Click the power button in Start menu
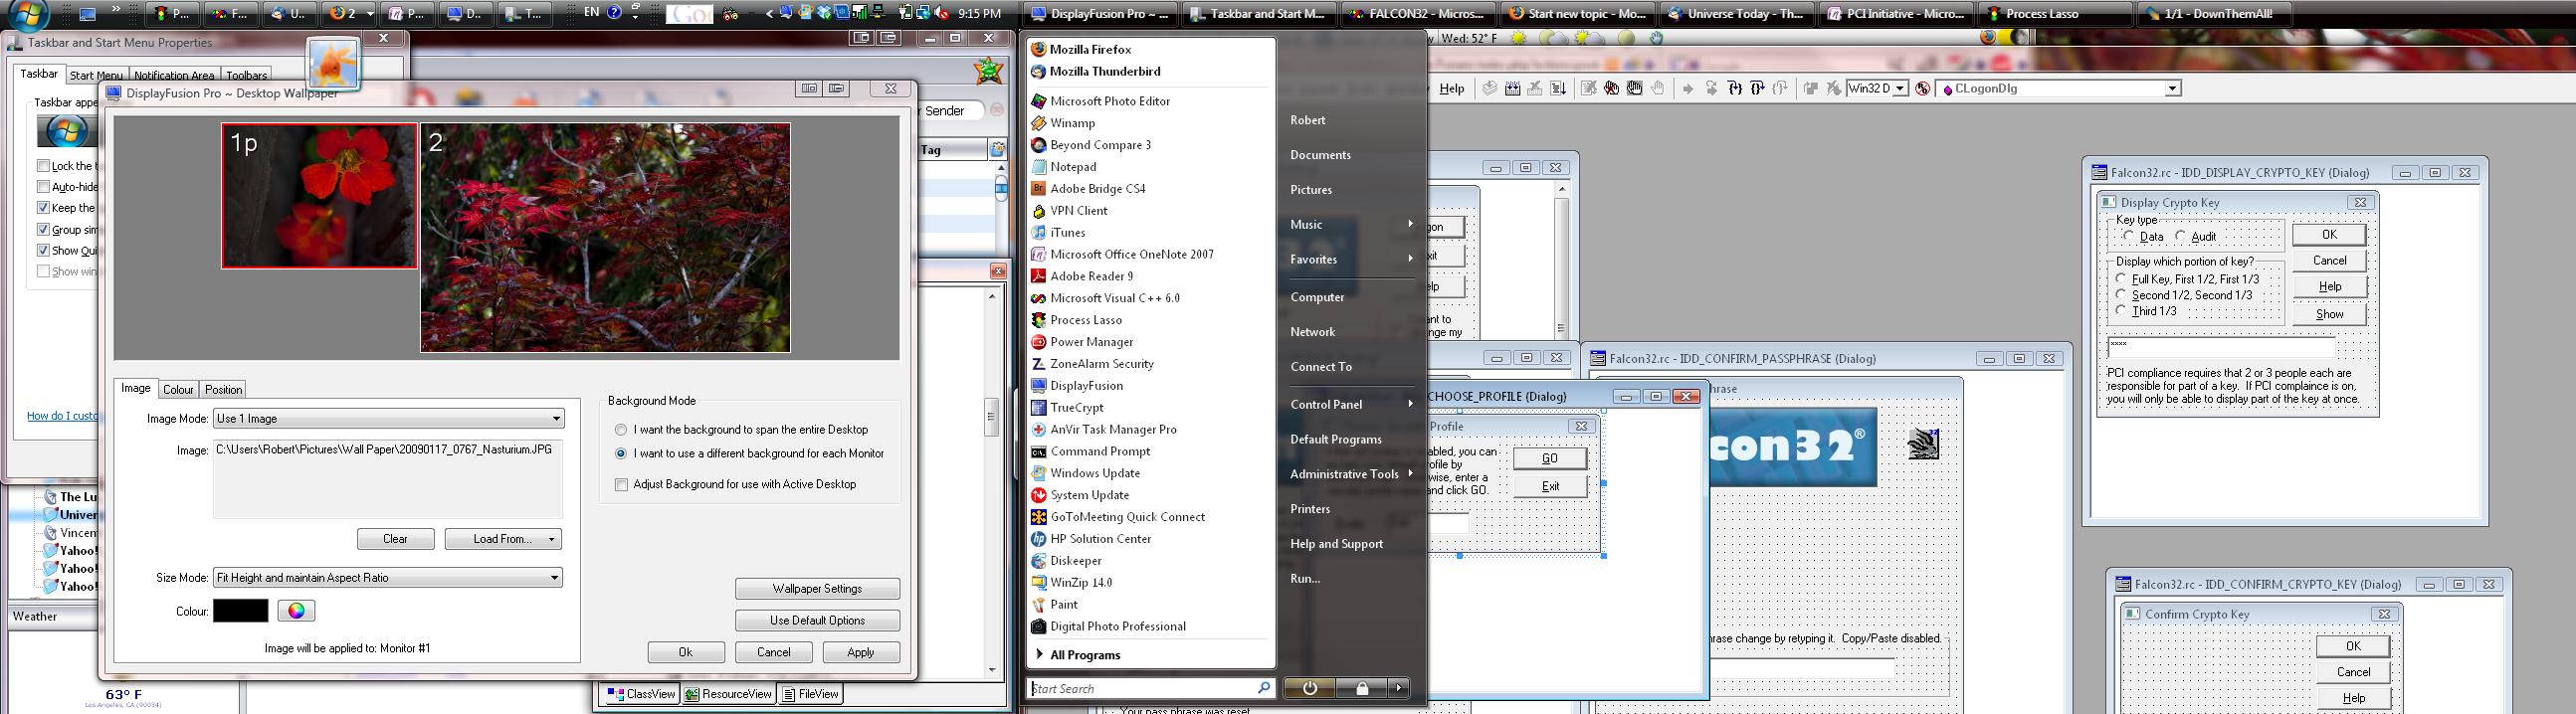Viewport: 2576px width, 714px height. 1309,688
